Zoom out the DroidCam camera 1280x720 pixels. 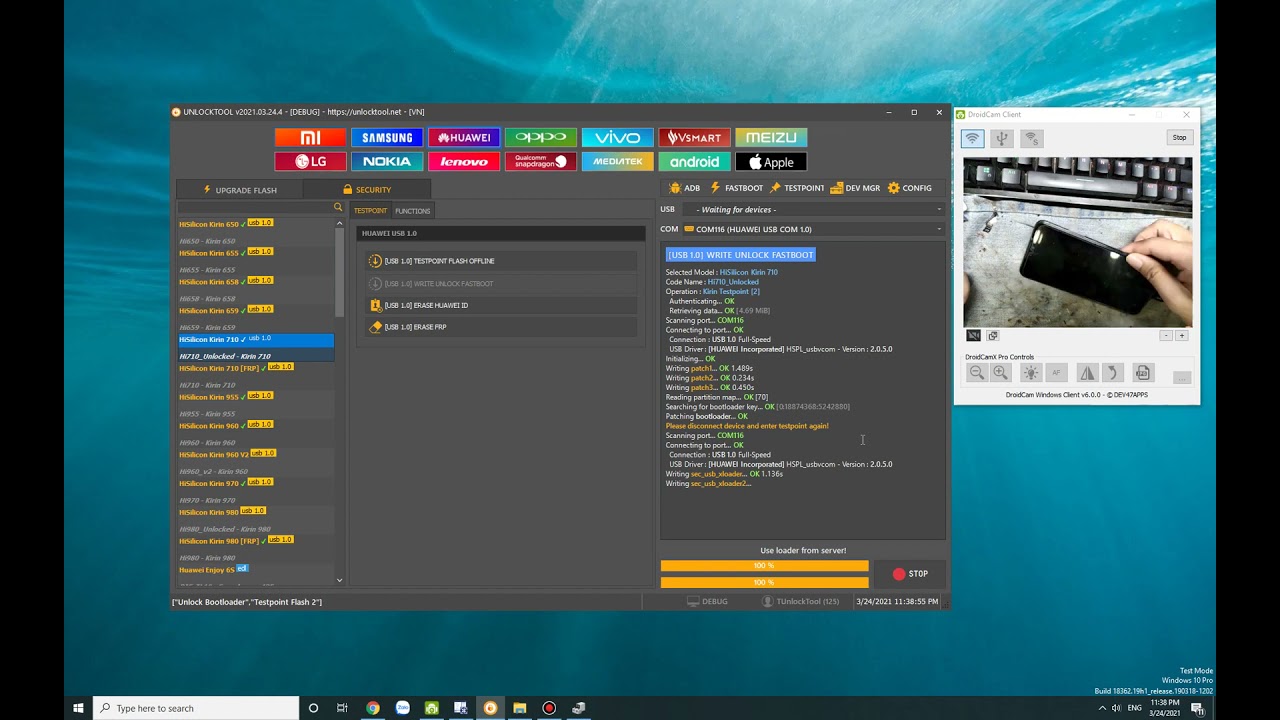[x=977, y=373]
